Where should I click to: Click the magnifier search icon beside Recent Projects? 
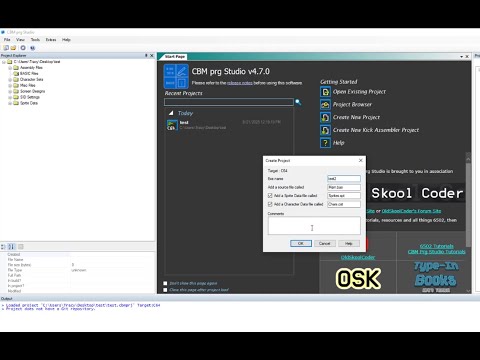(298, 102)
